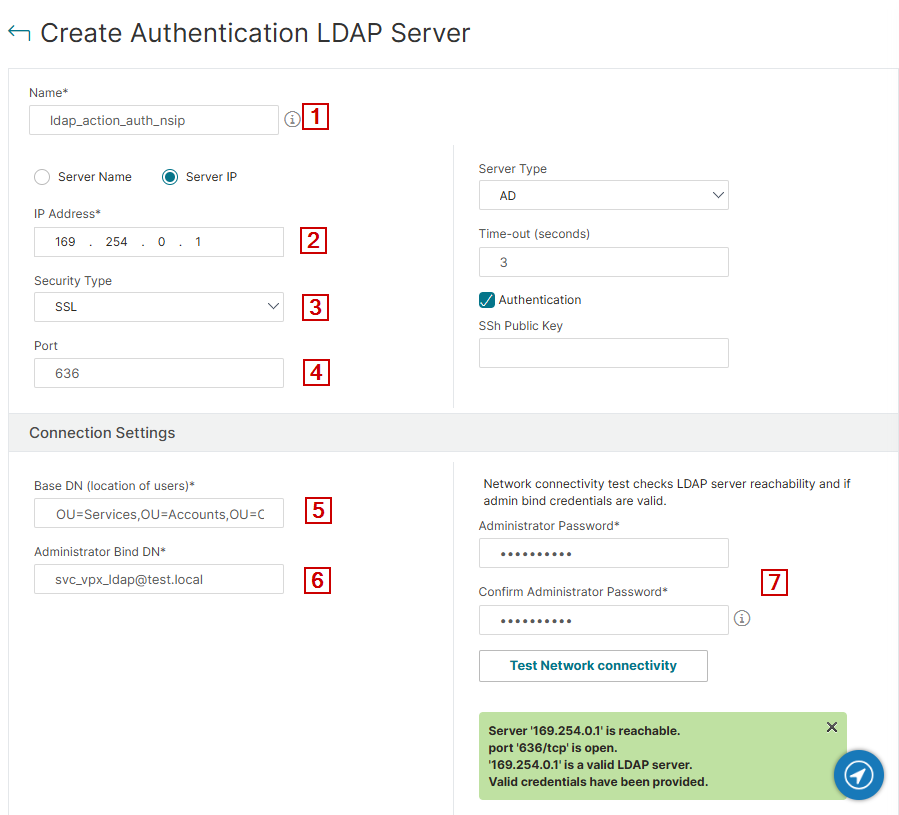Image resolution: width=899 pixels, height=815 pixels.
Task: Open the Security Type SSL dropdown
Action: click(x=159, y=307)
